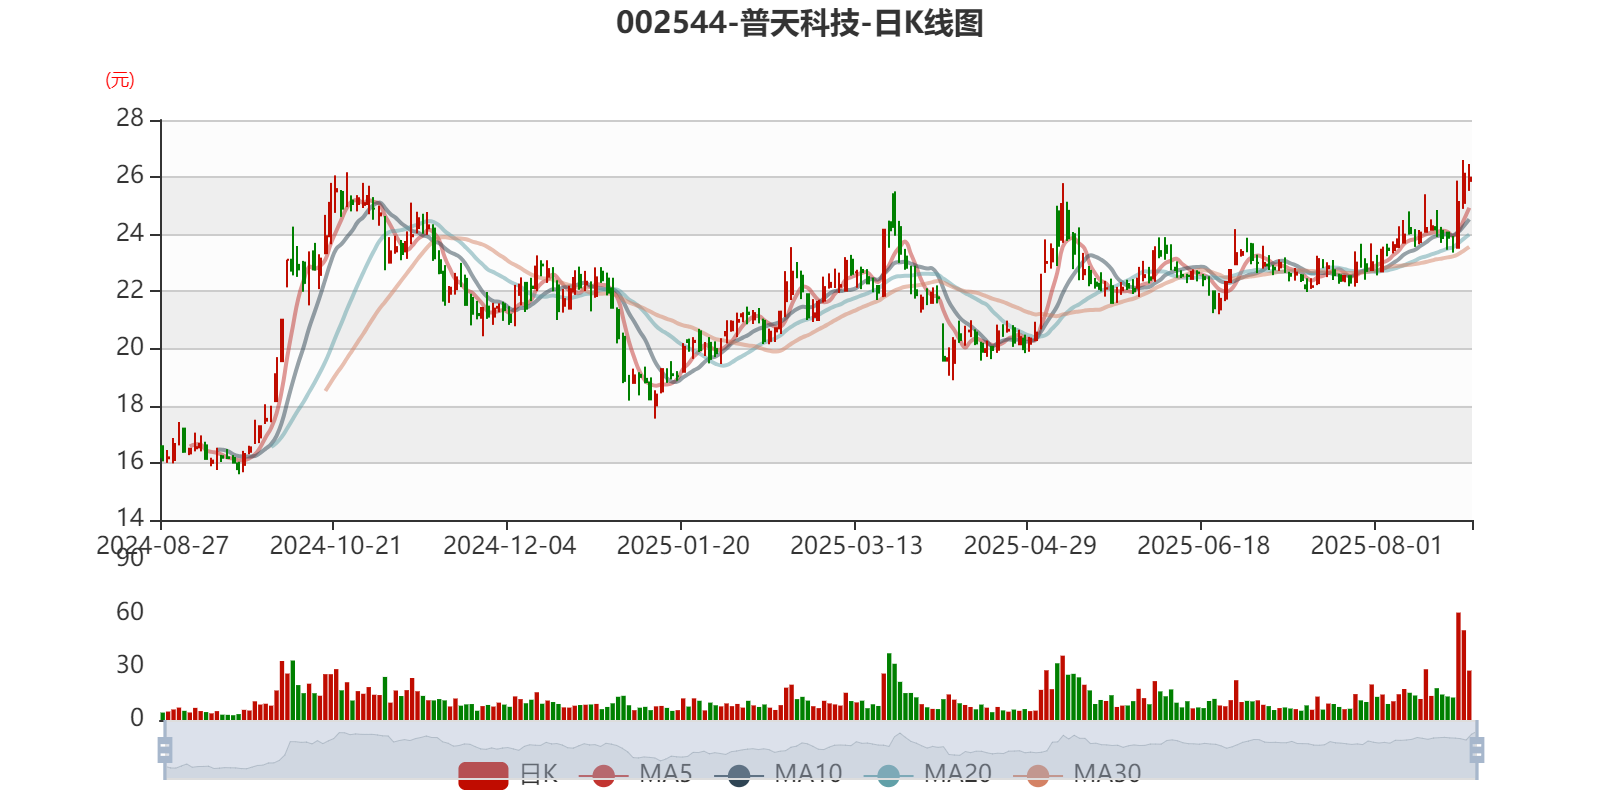Screen dimensions: 1600x800
Task: Toggle the MA10 legend entry
Action: pyautogui.click(x=778, y=775)
